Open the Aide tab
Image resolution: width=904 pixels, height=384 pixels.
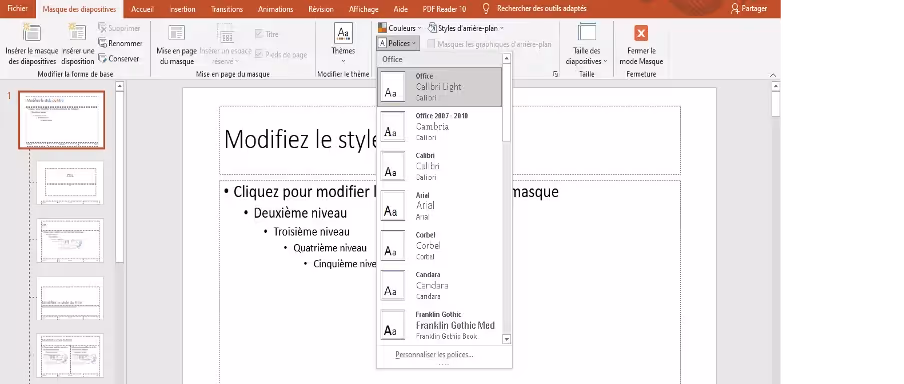click(400, 9)
